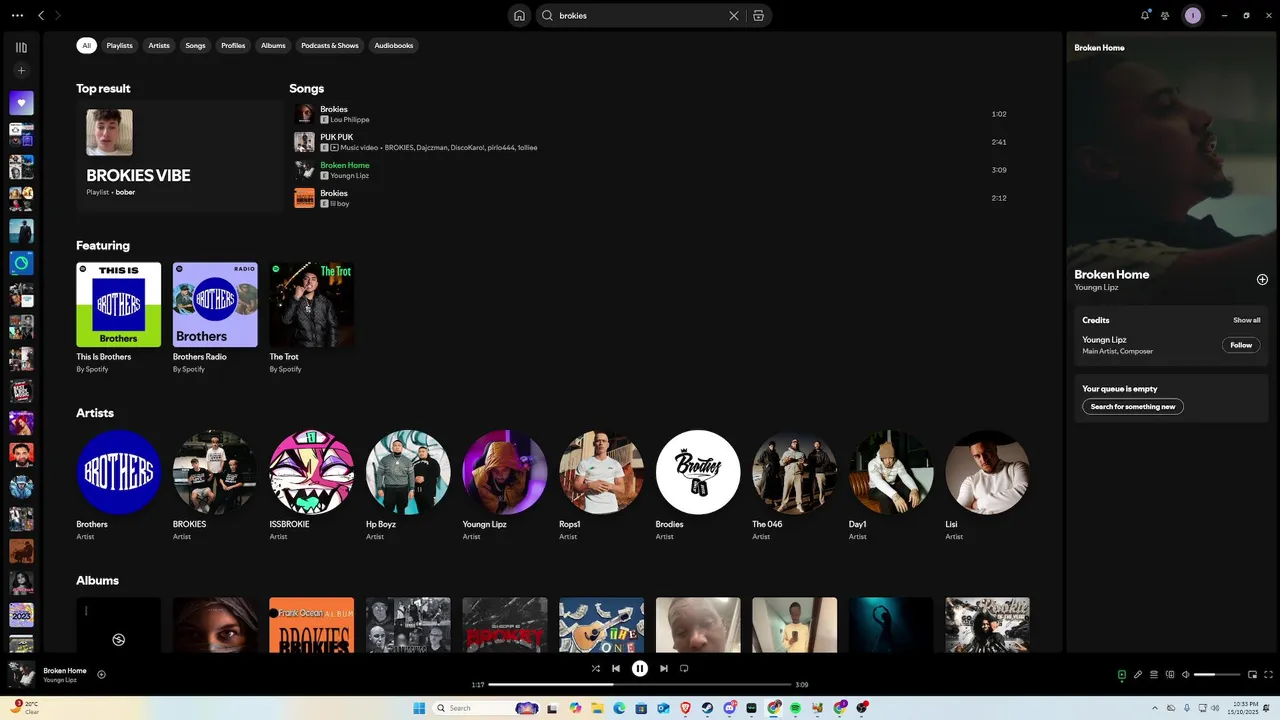The width and height of the screenshot is (1280, 720).
Task: Open Spotify icon in Windows taskbar
Action: click(795, 708)
